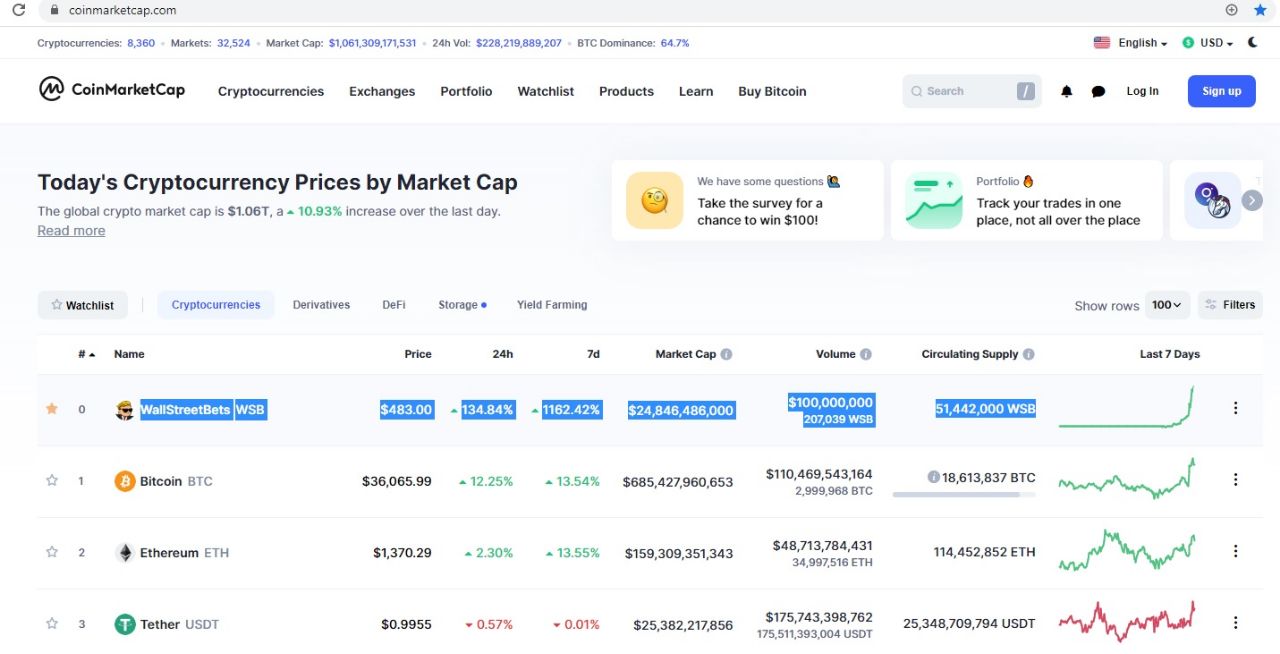Switch to the DeFi tab
The height and width of the screenshot is (654, 1280).
(x=394, y=305)
